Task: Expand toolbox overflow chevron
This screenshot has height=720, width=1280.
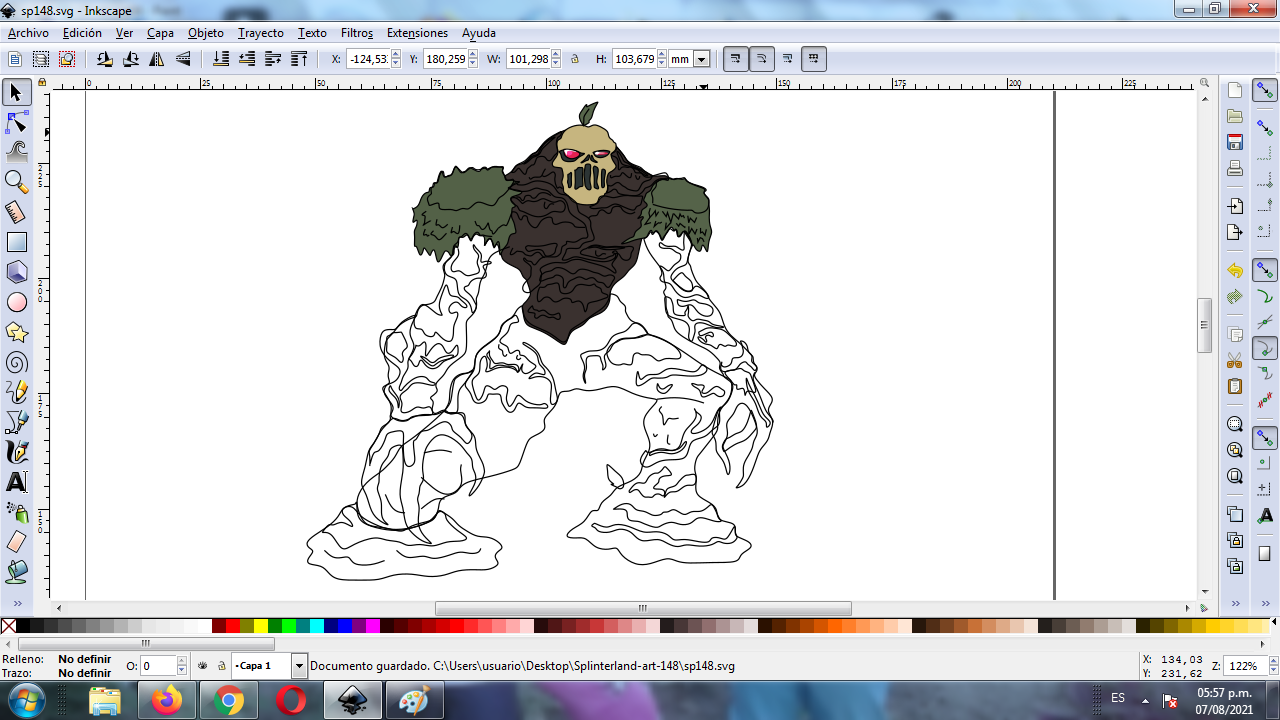Action: (x=16, y=603)
